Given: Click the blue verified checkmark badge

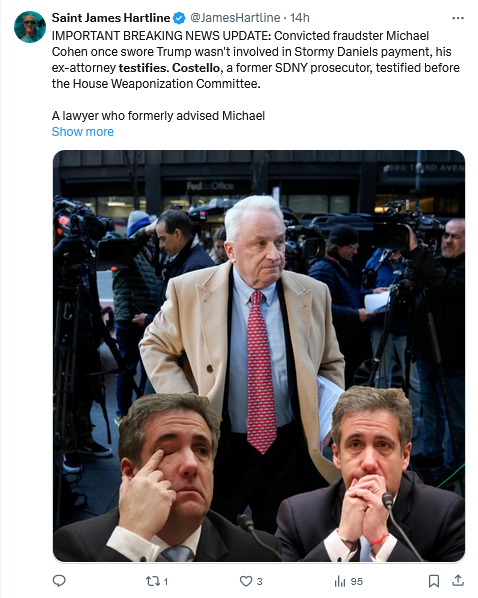Looking at the screenshot, I should [x=179, y=18].
